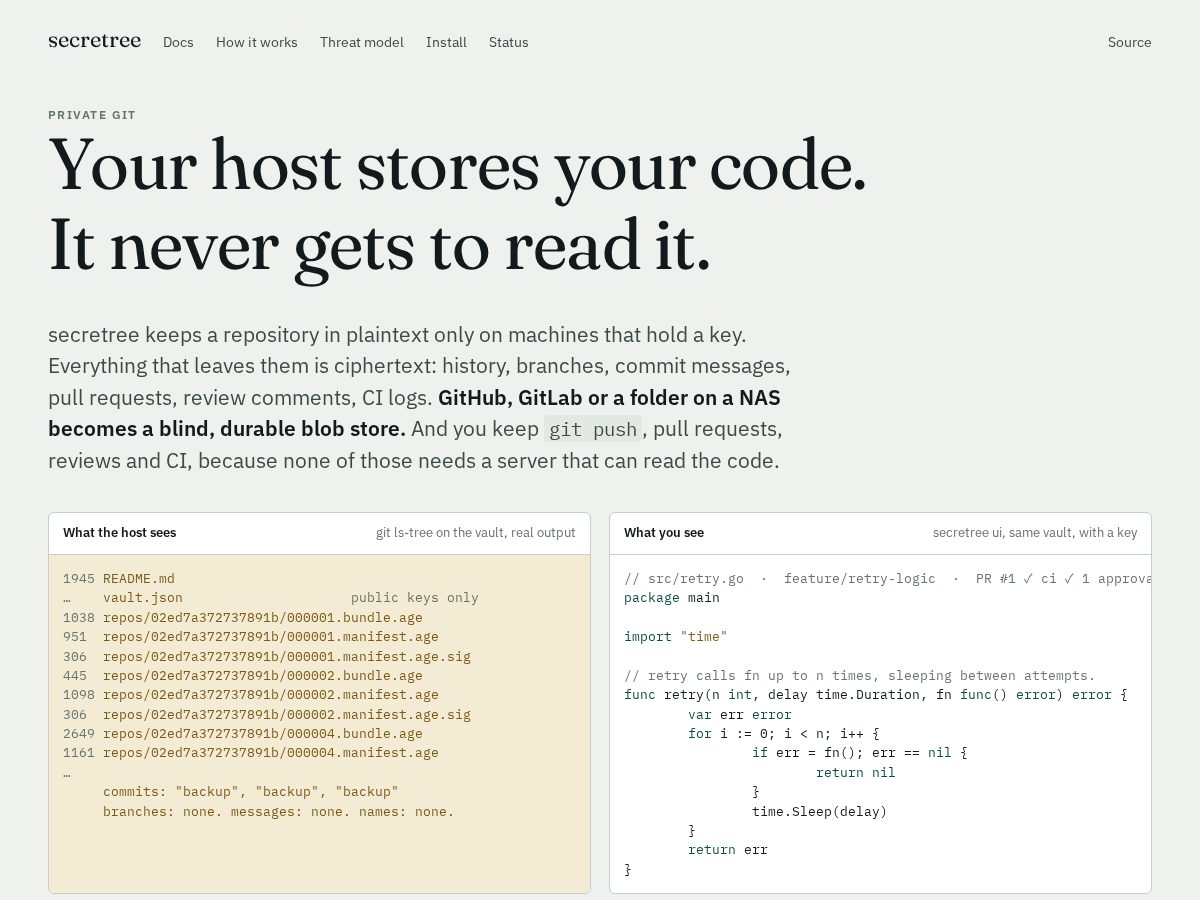Select row 000002.manifest.age.sig

(267, 714)
